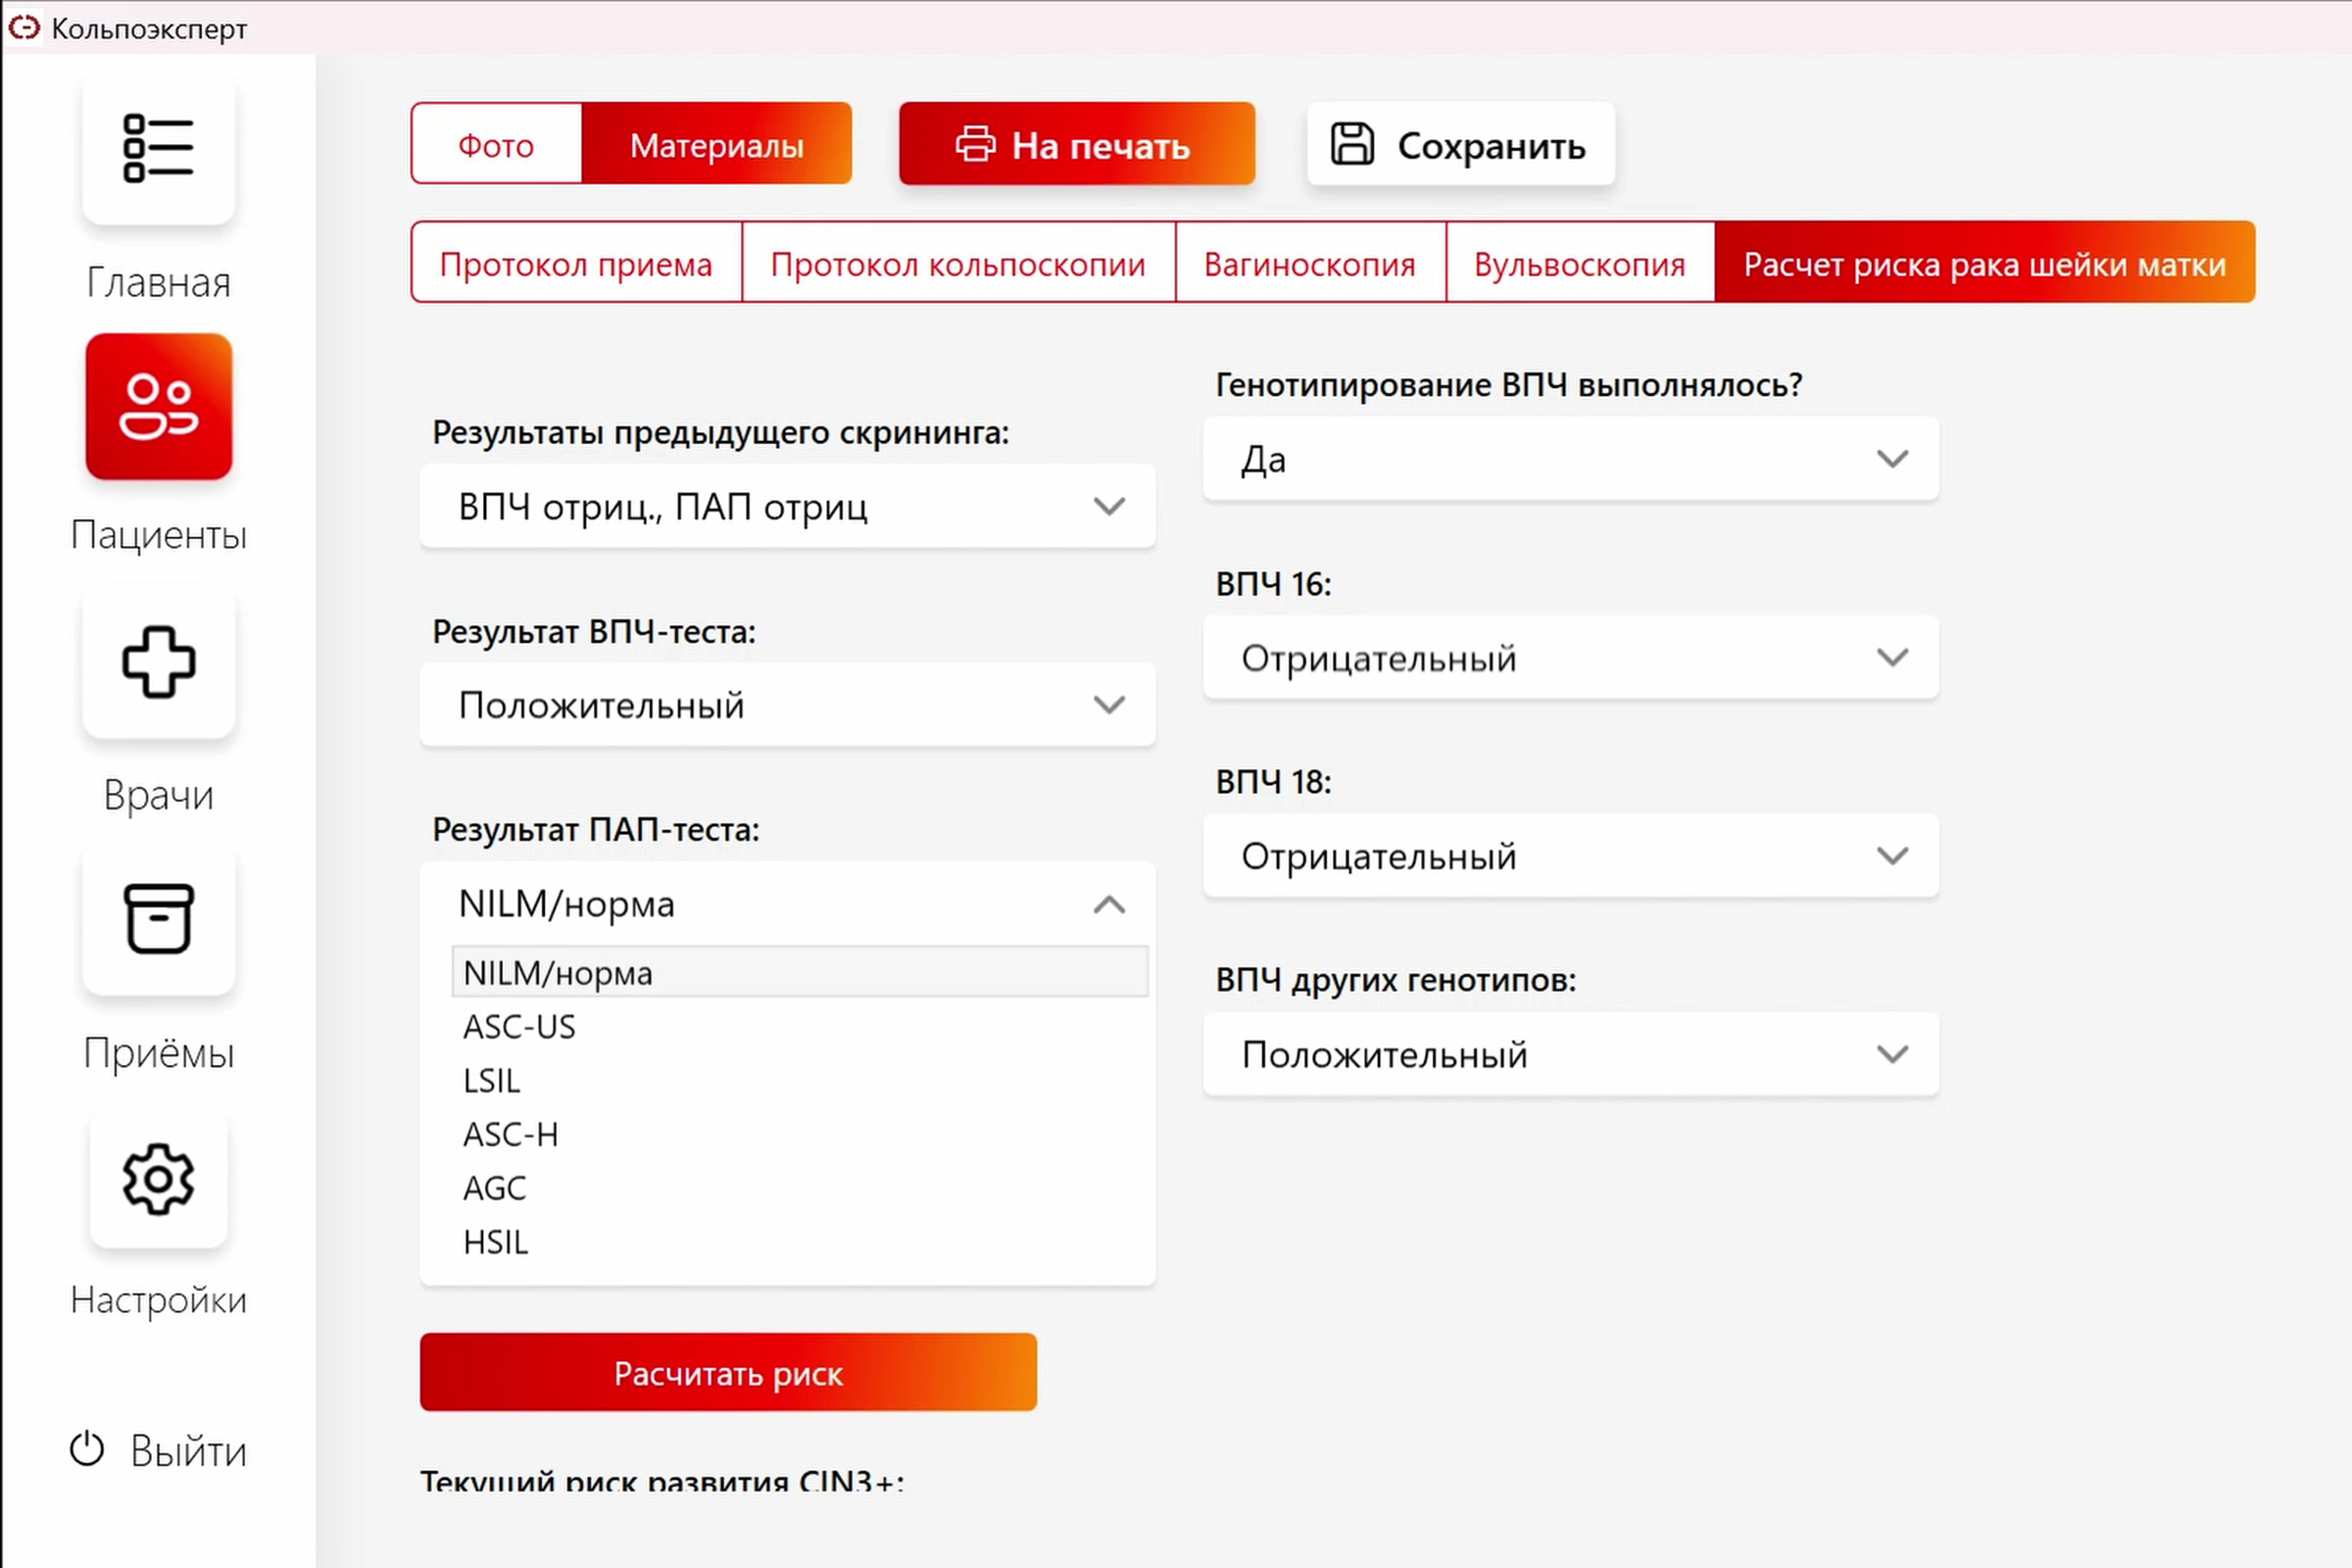Select HSIL from the list
The image size is (2352, 1568).
pos(496,1242)
